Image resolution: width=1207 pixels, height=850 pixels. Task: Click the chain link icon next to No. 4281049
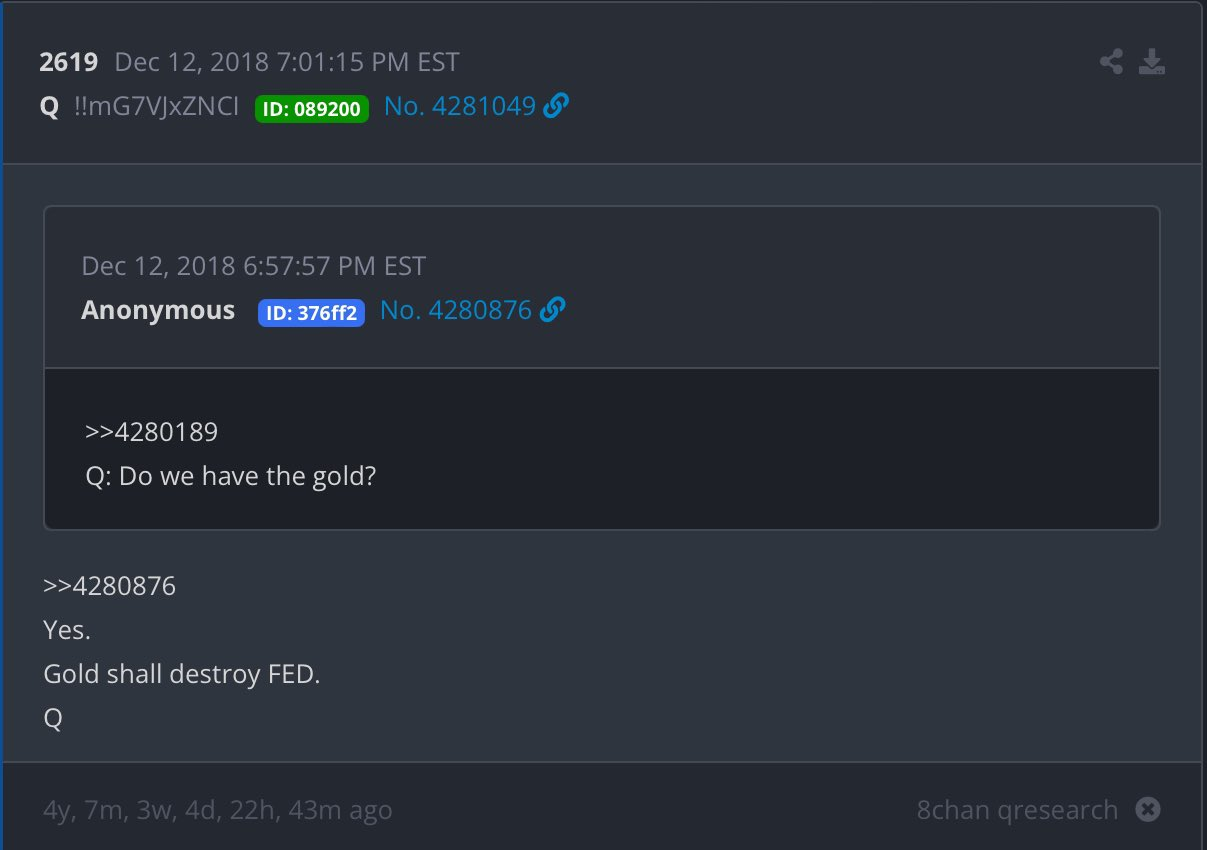(557, 104)
